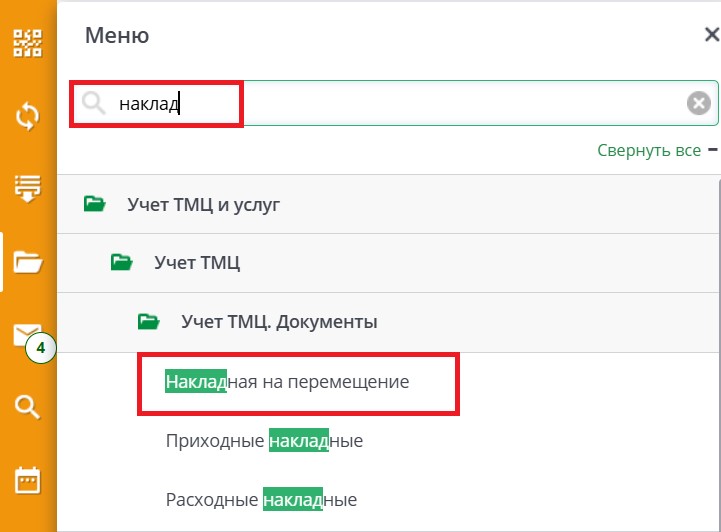The width and height of the screenshot is (721, 532).
Task: Click the Меню panel title
Action: point(117,36)
